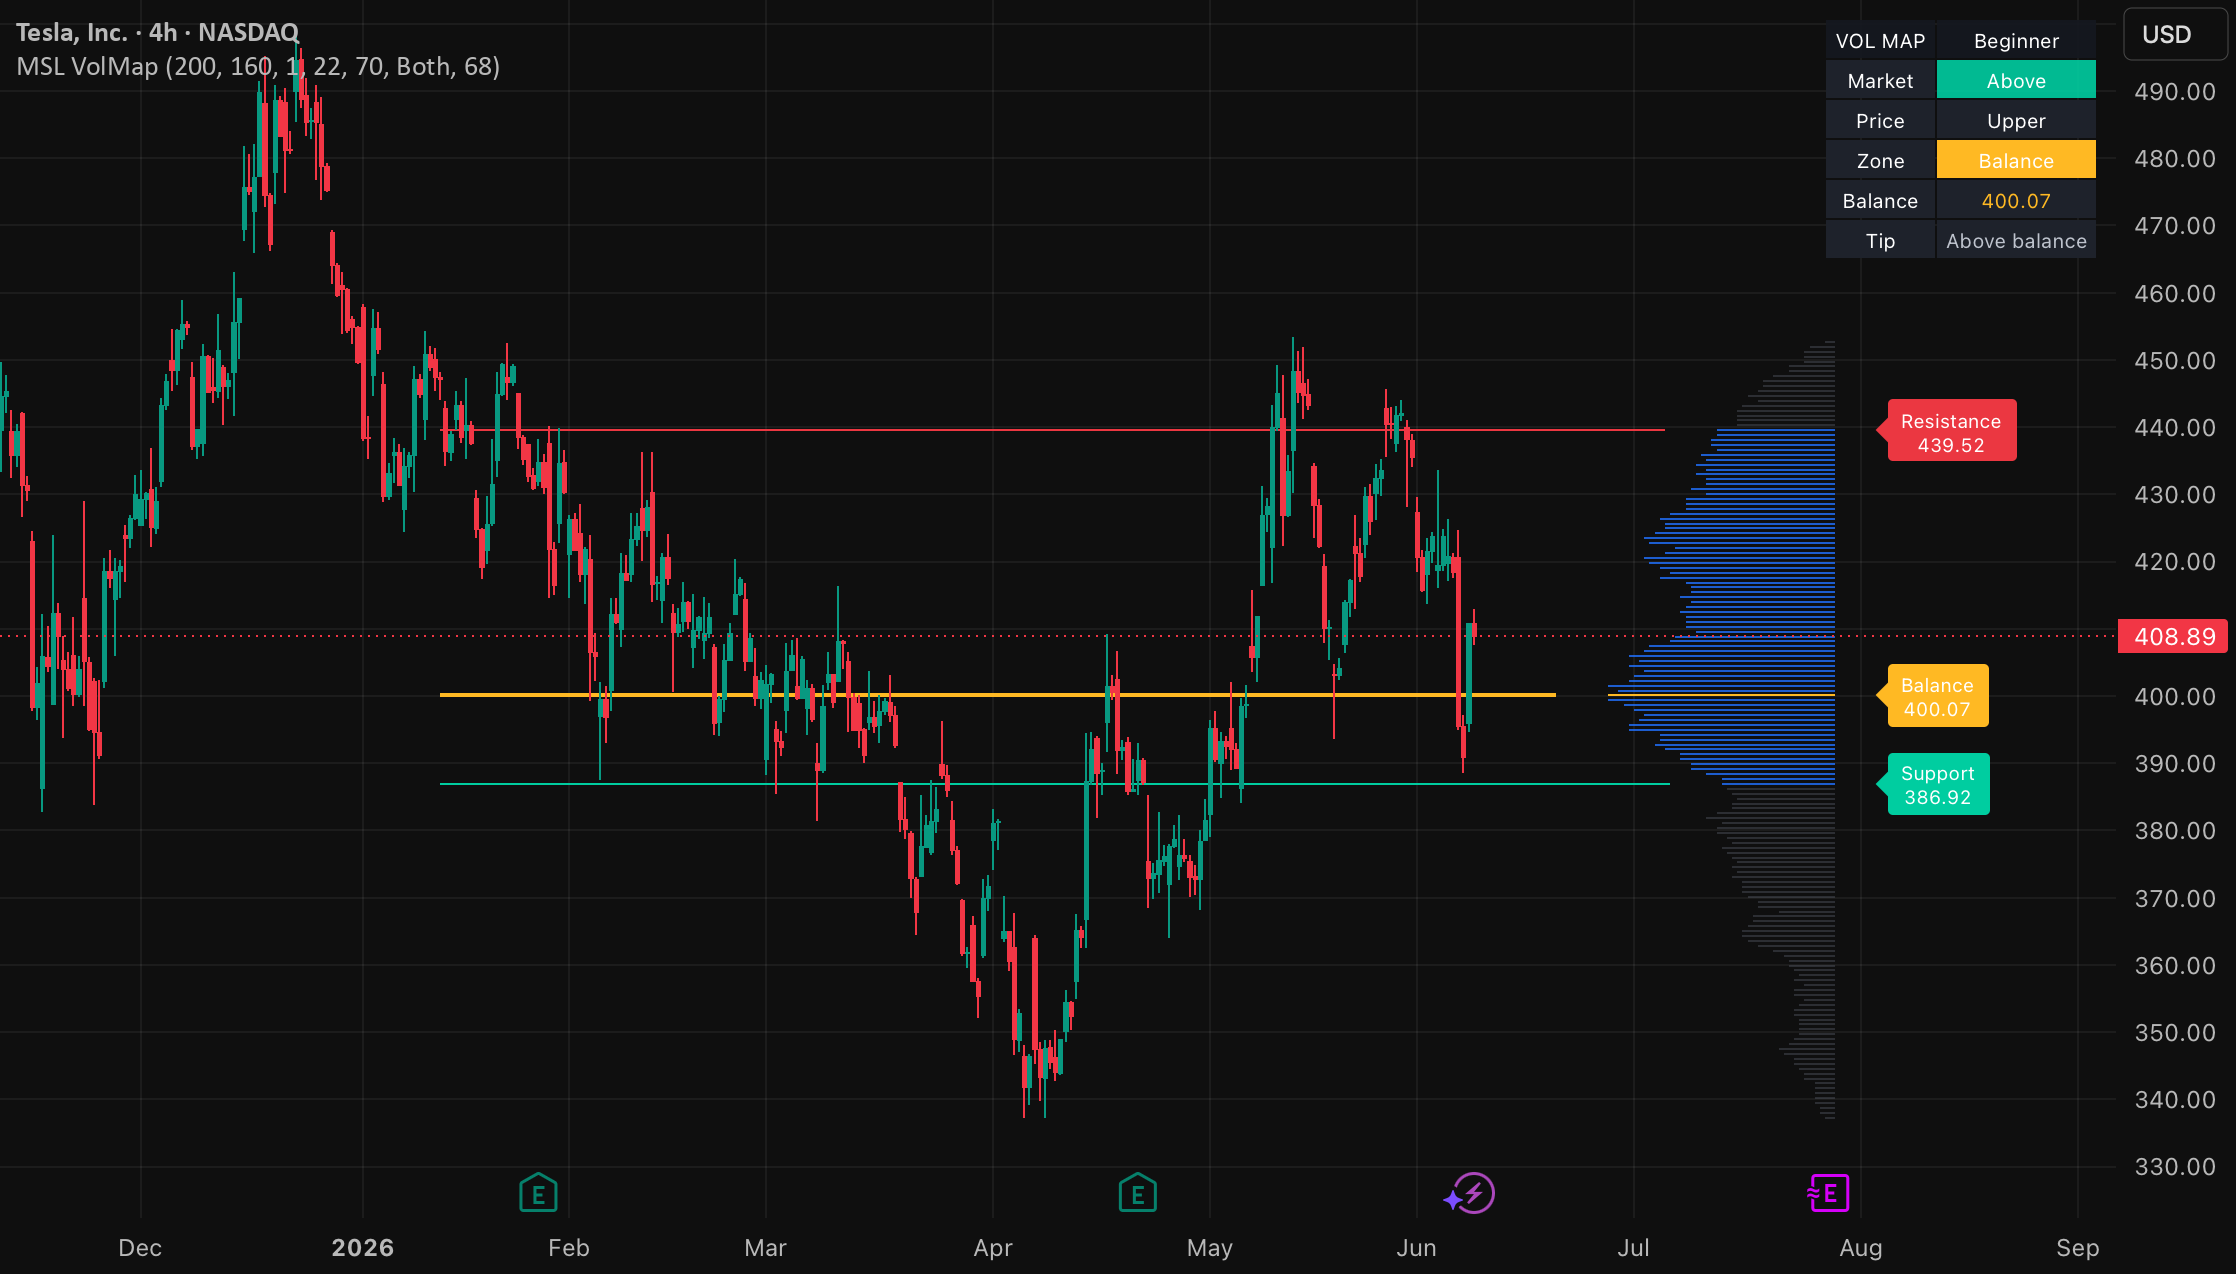
Task: Click the red resistance horizontal line
Action: point(1052,430)
